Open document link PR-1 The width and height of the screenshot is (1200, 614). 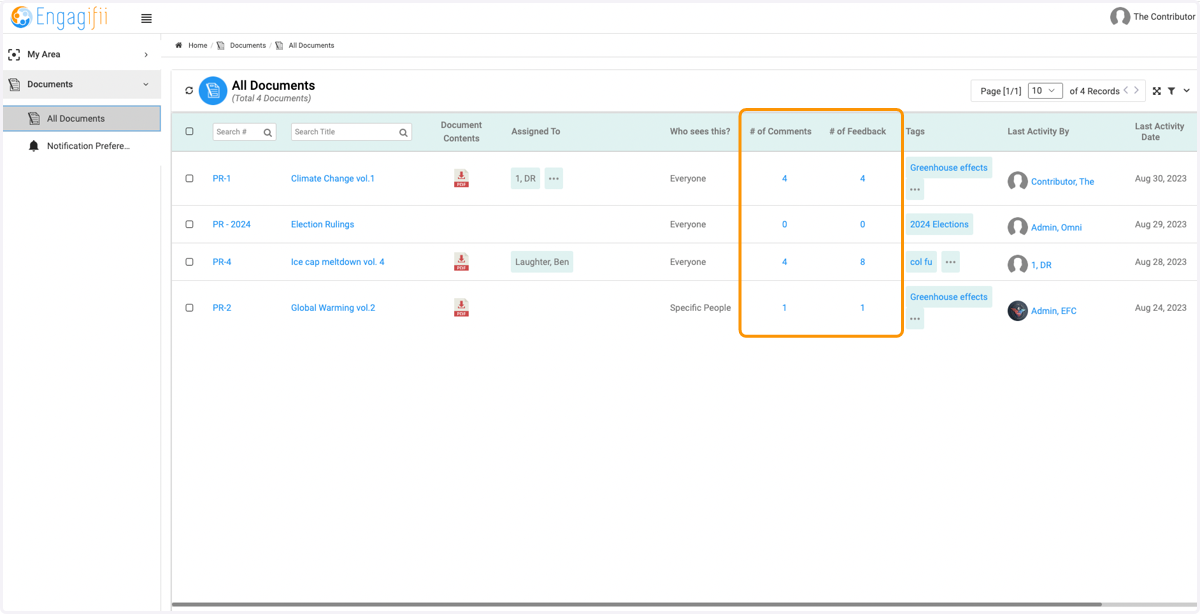222,178
